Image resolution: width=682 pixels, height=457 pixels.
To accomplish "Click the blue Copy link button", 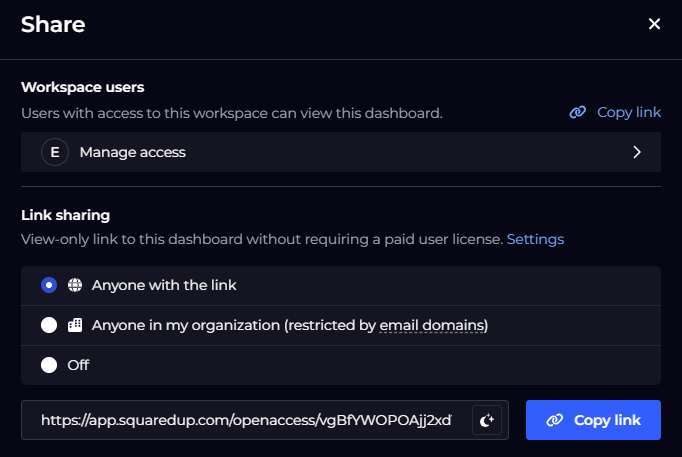I will 593,420.
